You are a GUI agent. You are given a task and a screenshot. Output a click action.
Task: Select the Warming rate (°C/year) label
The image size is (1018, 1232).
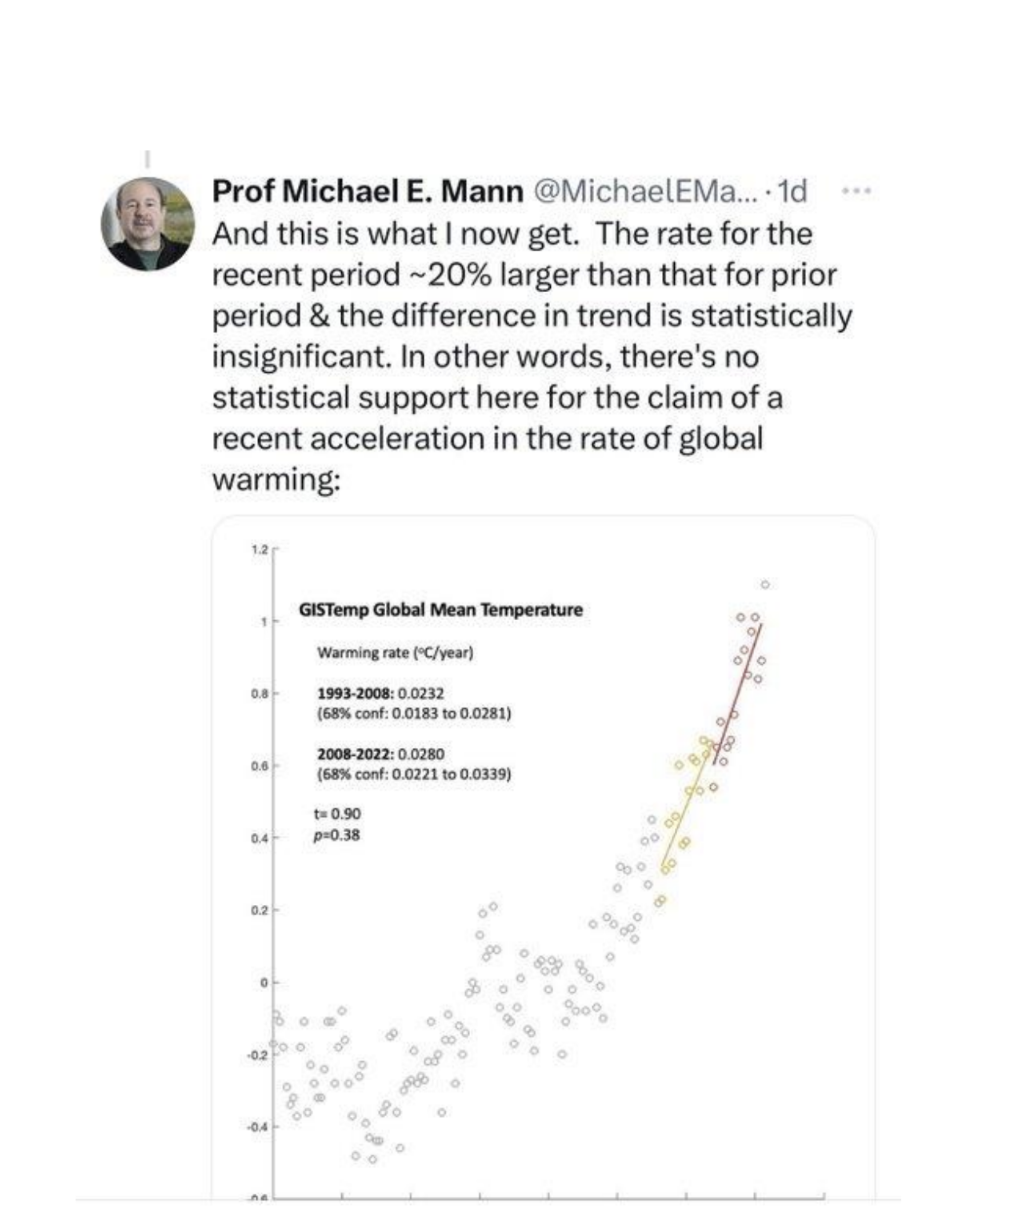[x=394, y=653]
